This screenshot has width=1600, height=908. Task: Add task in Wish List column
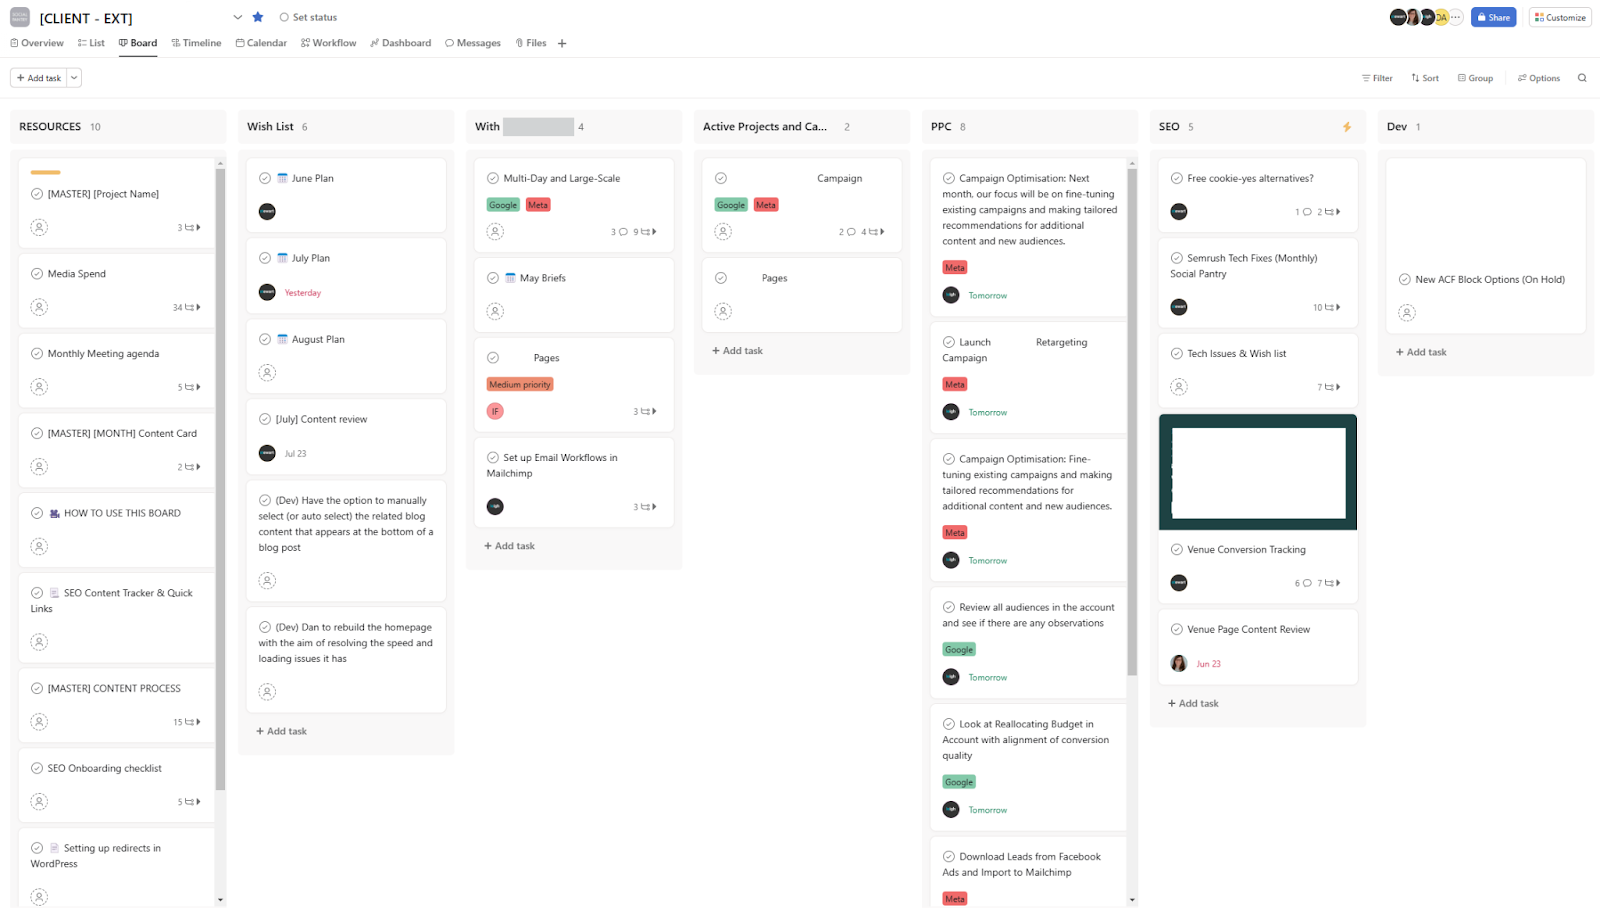[x=281, y=731]
